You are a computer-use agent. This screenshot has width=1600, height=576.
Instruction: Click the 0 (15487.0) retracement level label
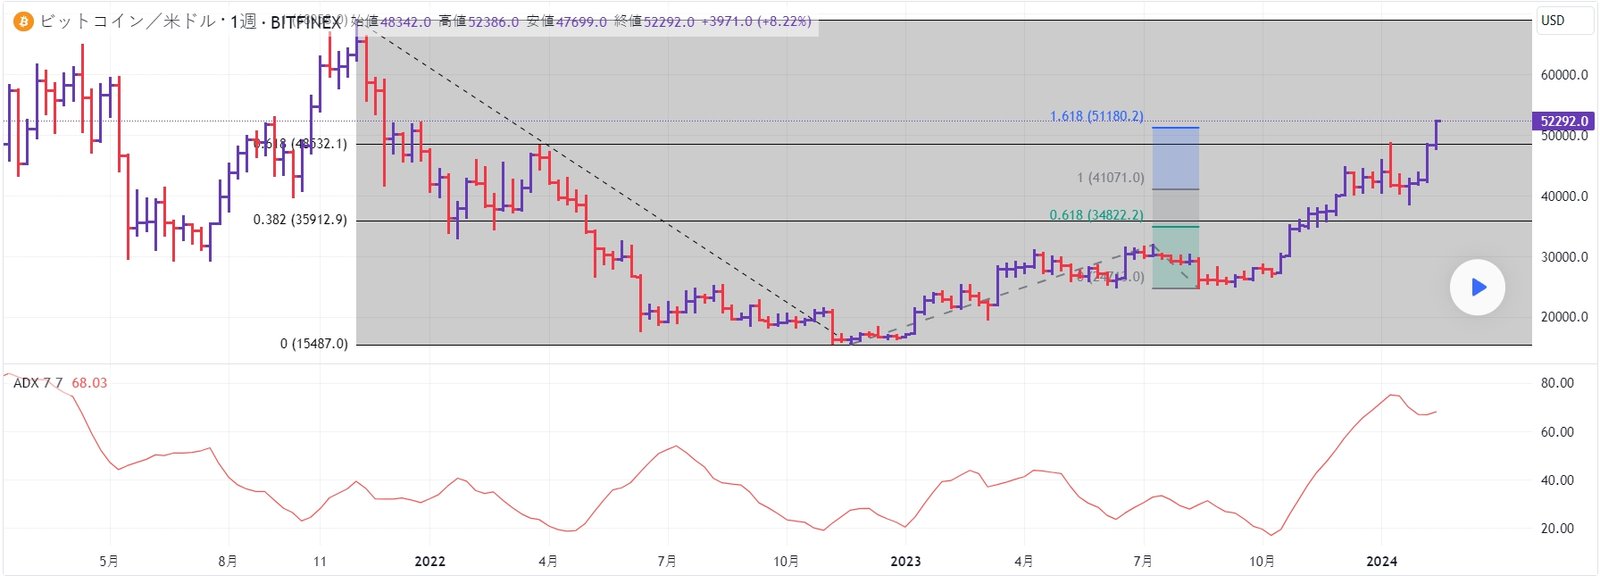[314, 344]
